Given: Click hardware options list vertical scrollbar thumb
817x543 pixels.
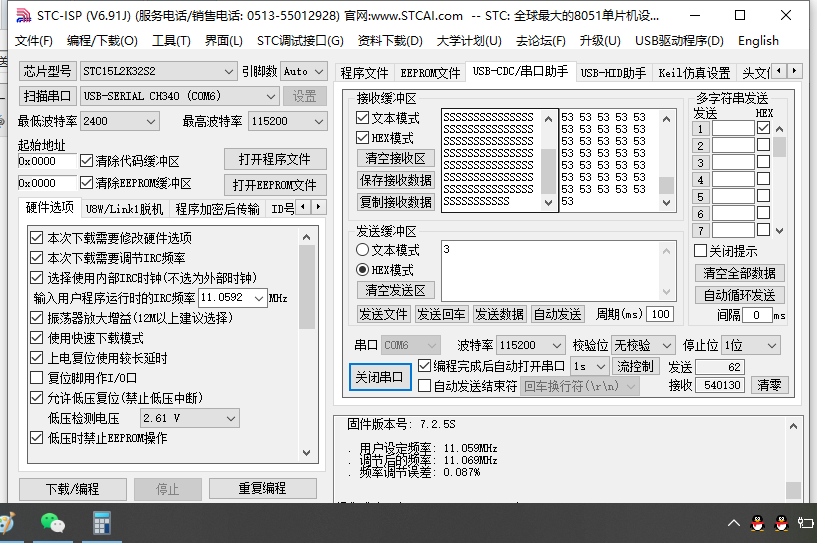Looking at the screenshot, I should [x=307, y=287].
